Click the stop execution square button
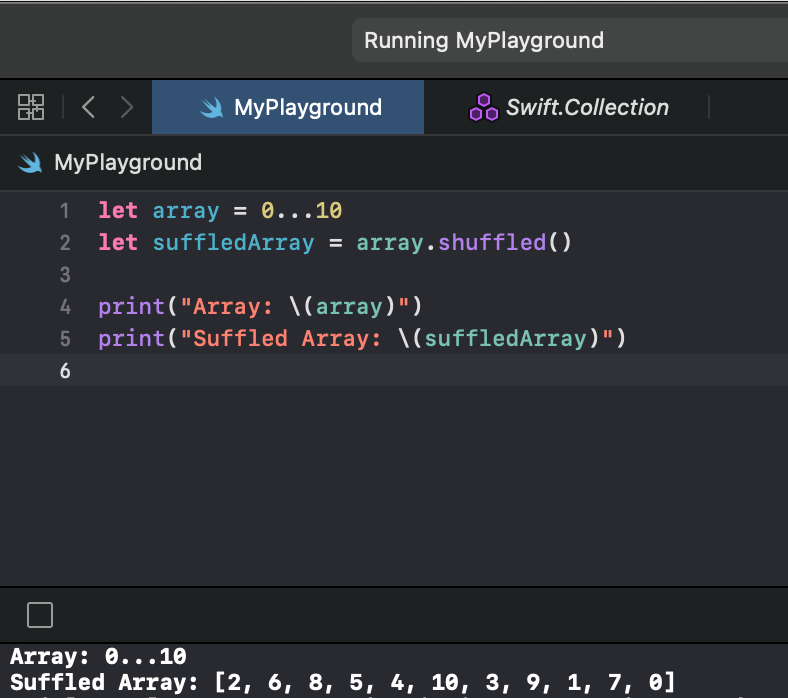The width and height of the screenshot is (788, 698). click(40, 615)
